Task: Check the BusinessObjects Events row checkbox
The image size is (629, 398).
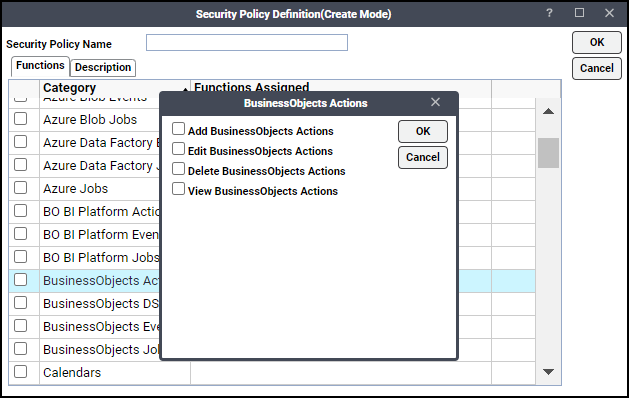Action: 20,326
